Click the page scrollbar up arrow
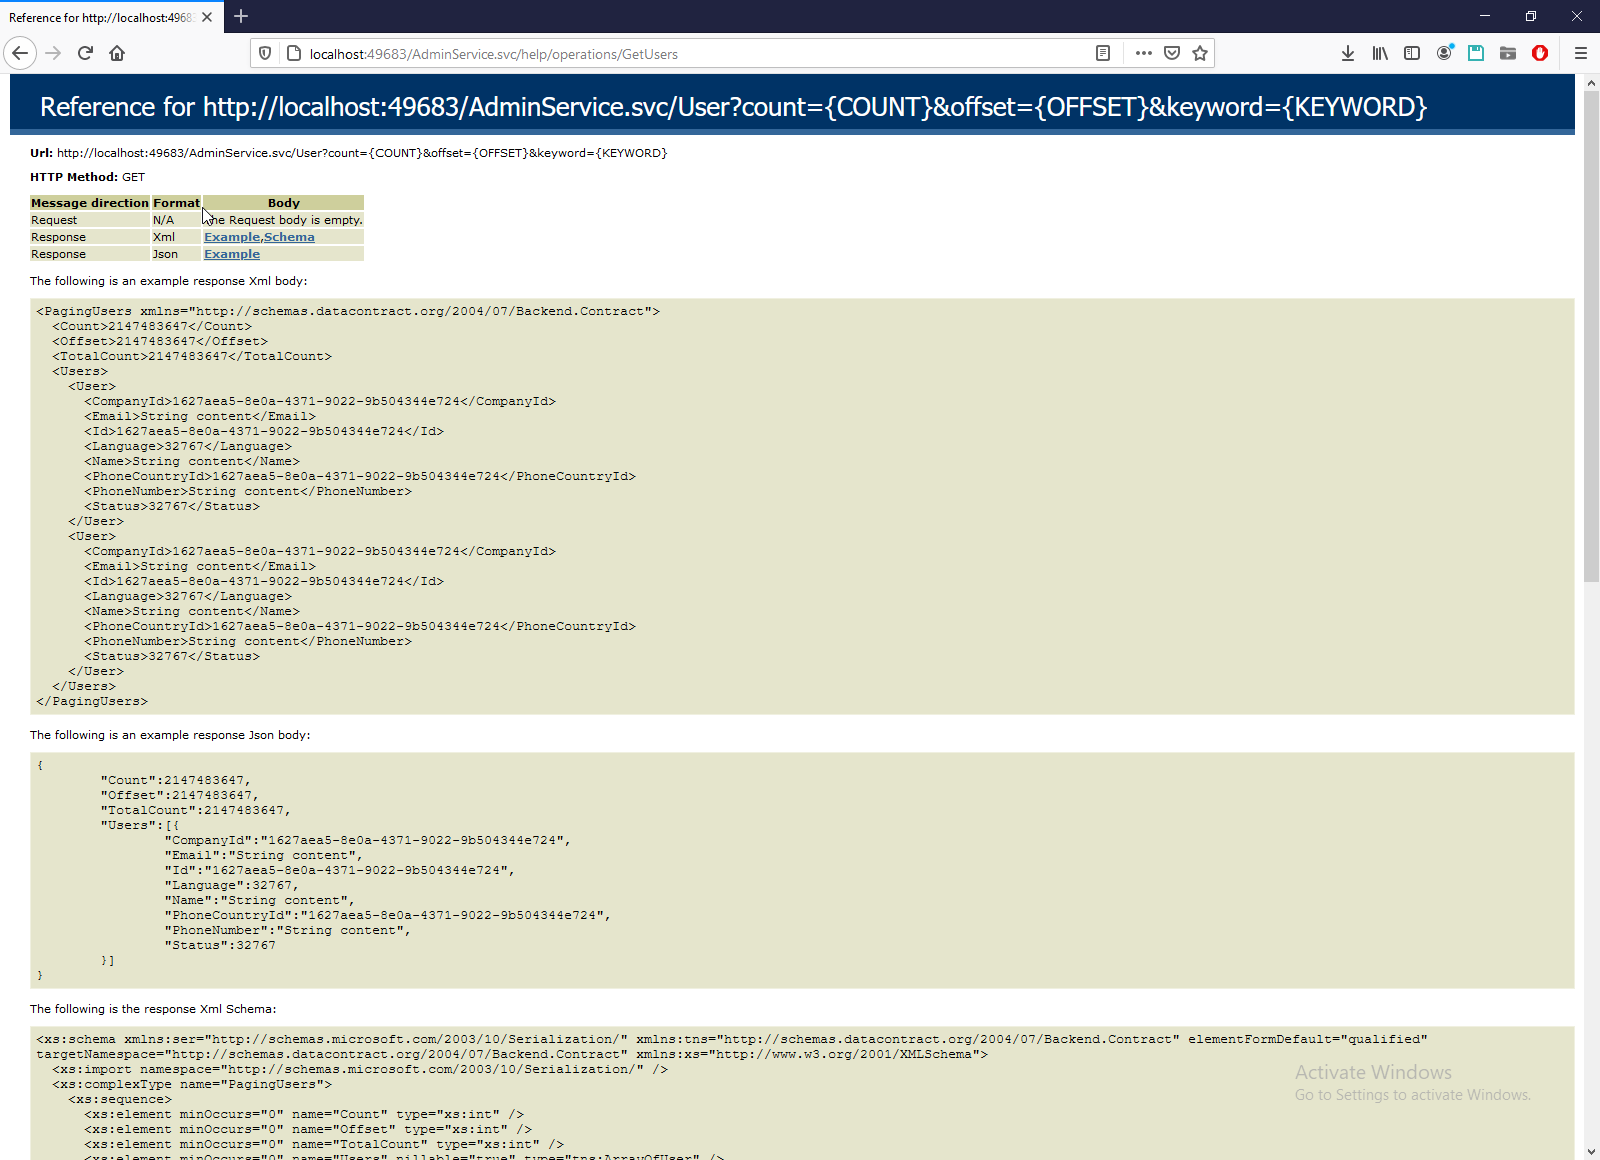The image size is (1600, 1160). point(1591,83)
